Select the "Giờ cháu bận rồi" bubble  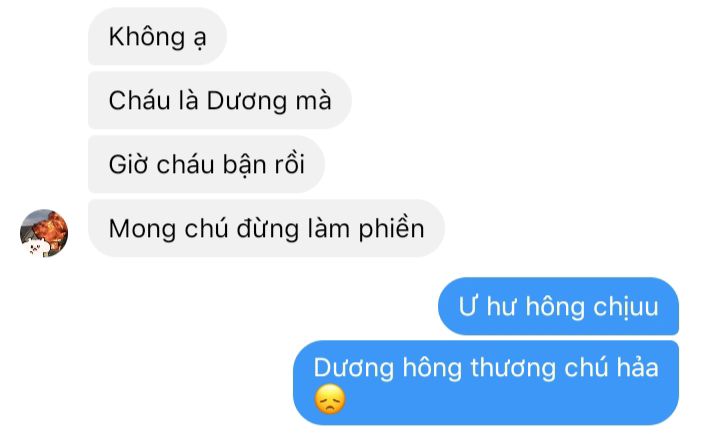click(206, 164)
